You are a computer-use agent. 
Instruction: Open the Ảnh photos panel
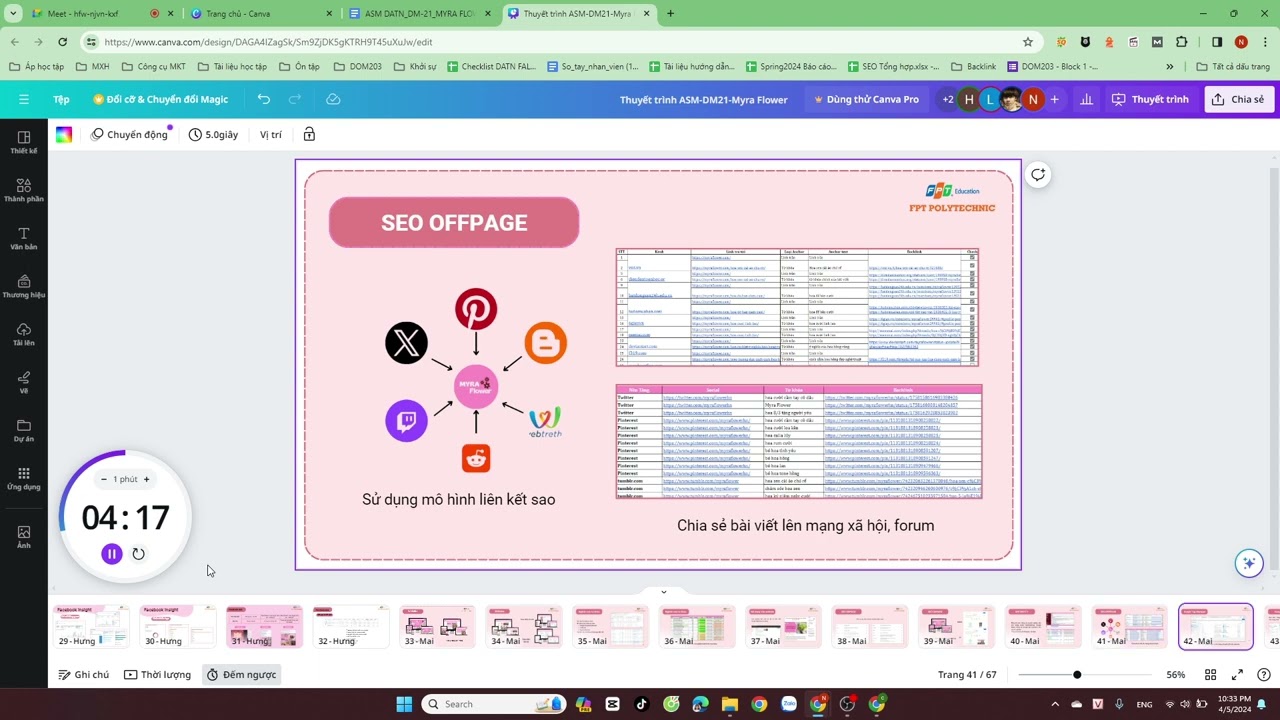24,536
